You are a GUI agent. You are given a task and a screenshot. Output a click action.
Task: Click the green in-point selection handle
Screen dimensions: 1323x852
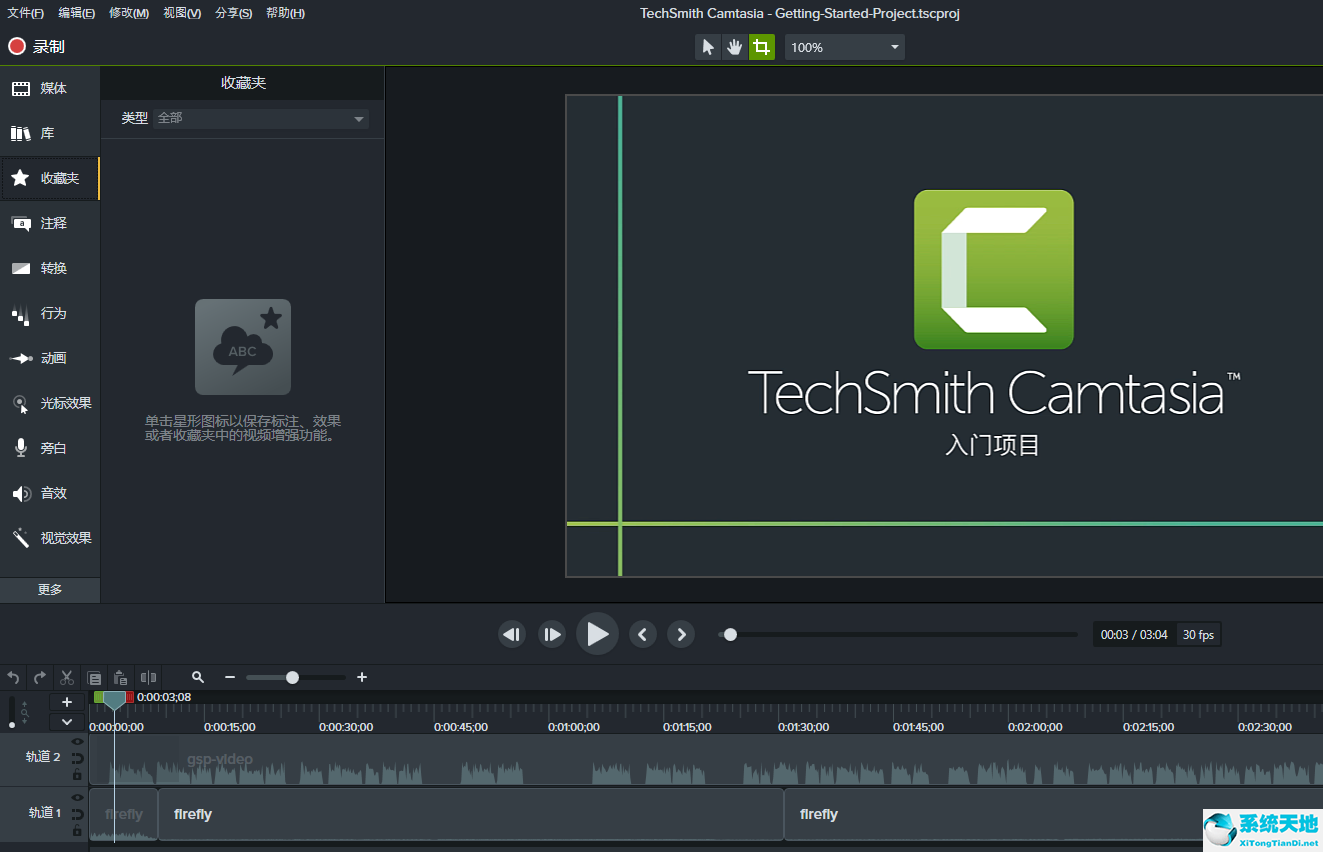coord(98,697)
